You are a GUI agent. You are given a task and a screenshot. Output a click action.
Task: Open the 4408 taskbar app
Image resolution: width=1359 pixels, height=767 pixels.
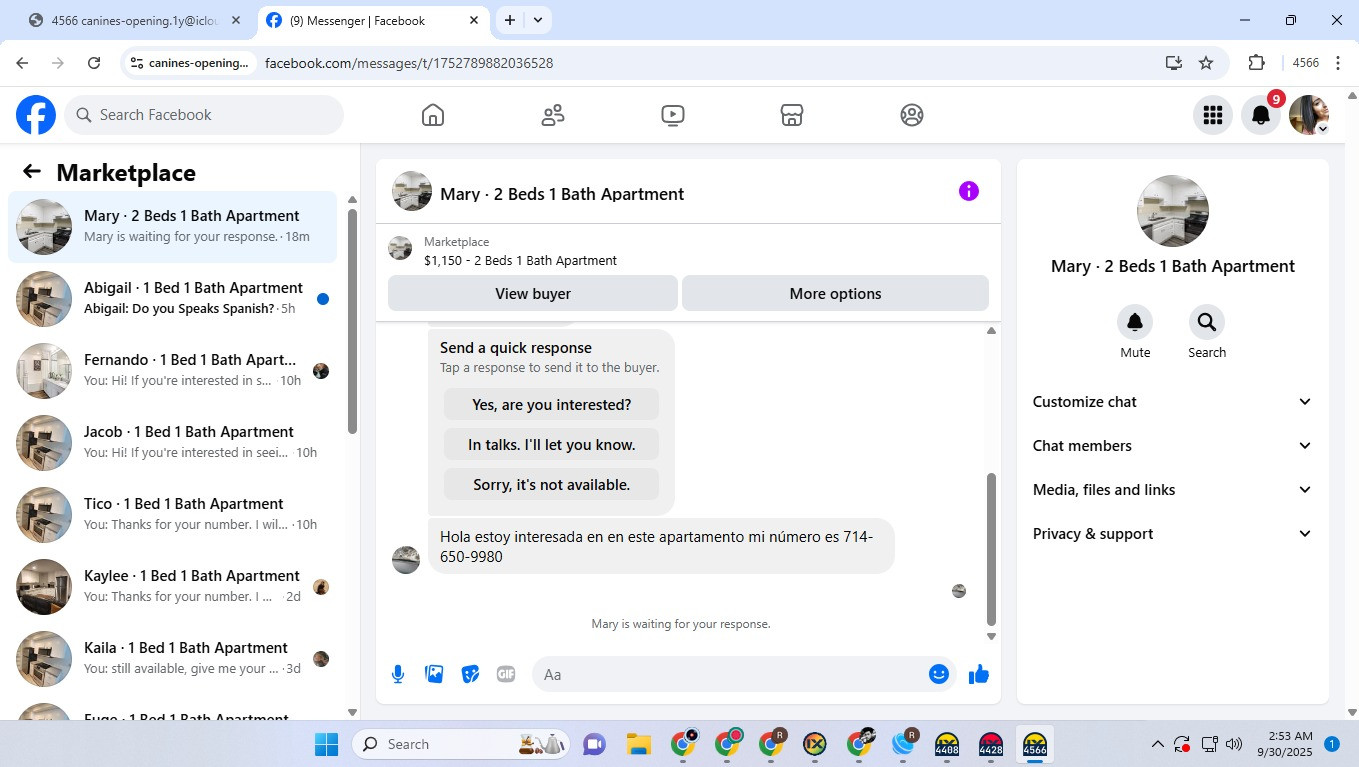click(947, 744)
